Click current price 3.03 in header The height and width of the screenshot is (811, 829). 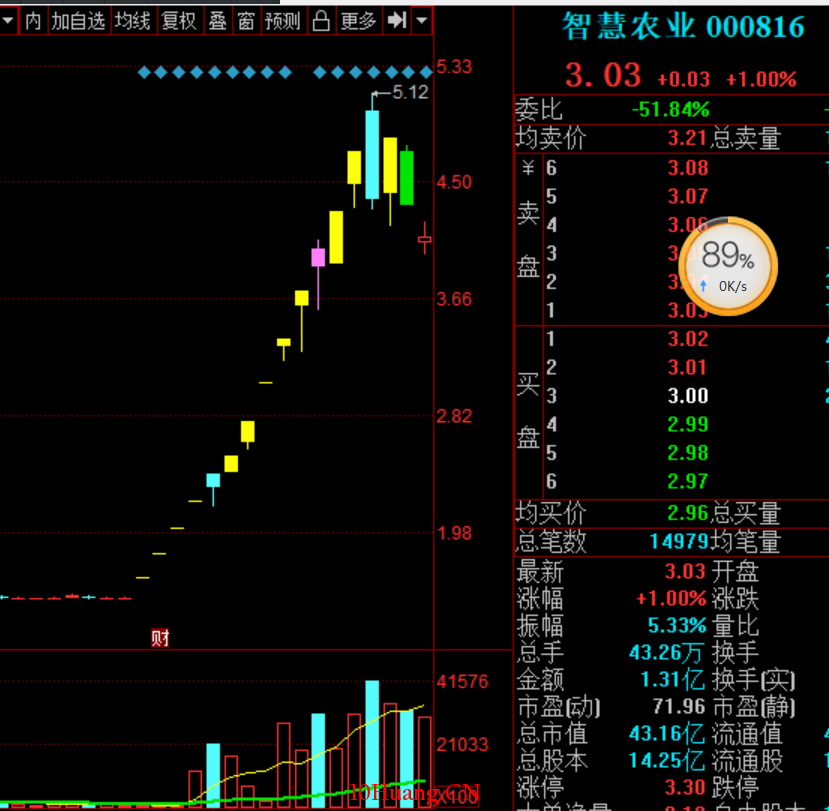click(x=603, y=75)
